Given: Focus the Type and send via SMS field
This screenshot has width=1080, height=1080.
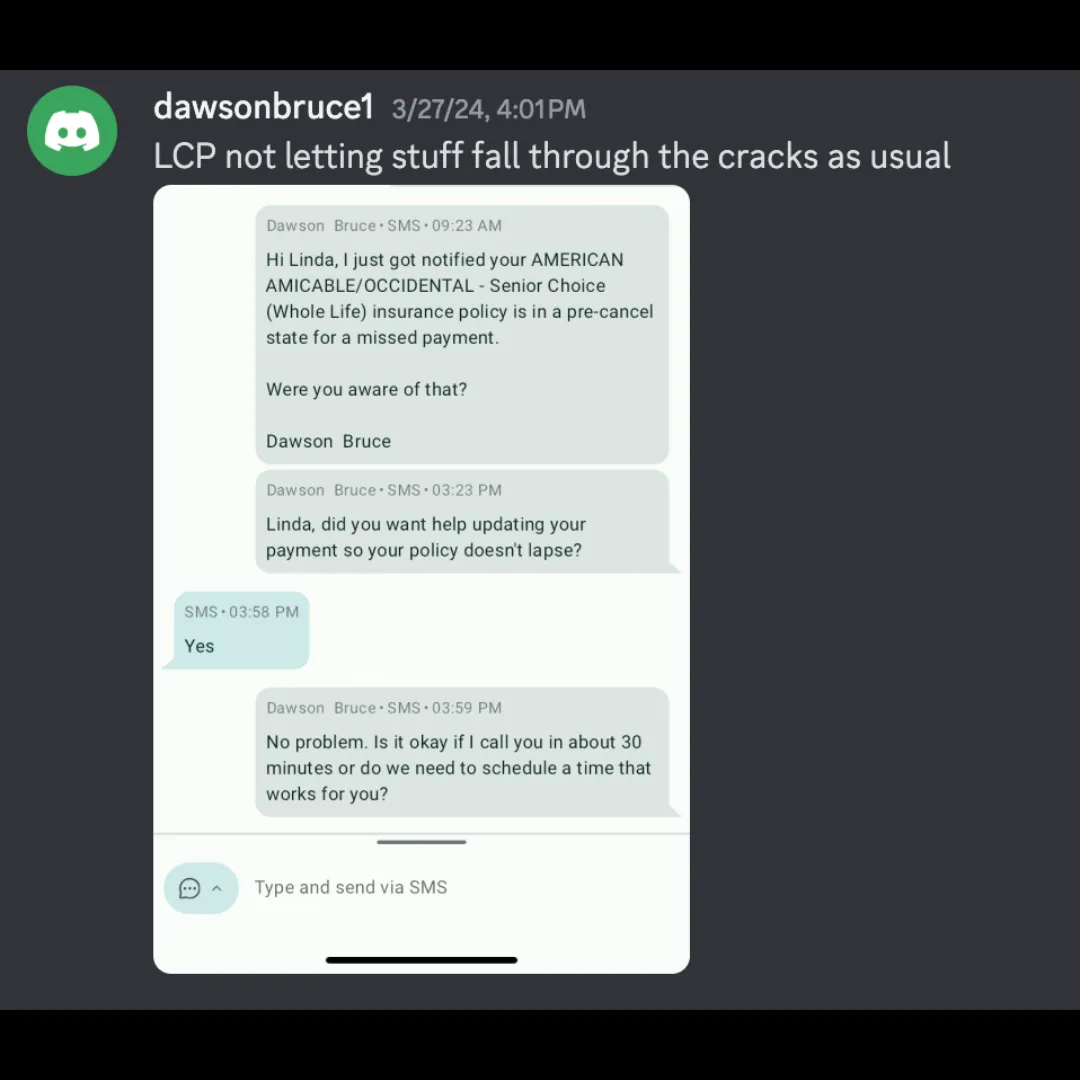Looking at the screenshot, I should [x=461, y=887].
